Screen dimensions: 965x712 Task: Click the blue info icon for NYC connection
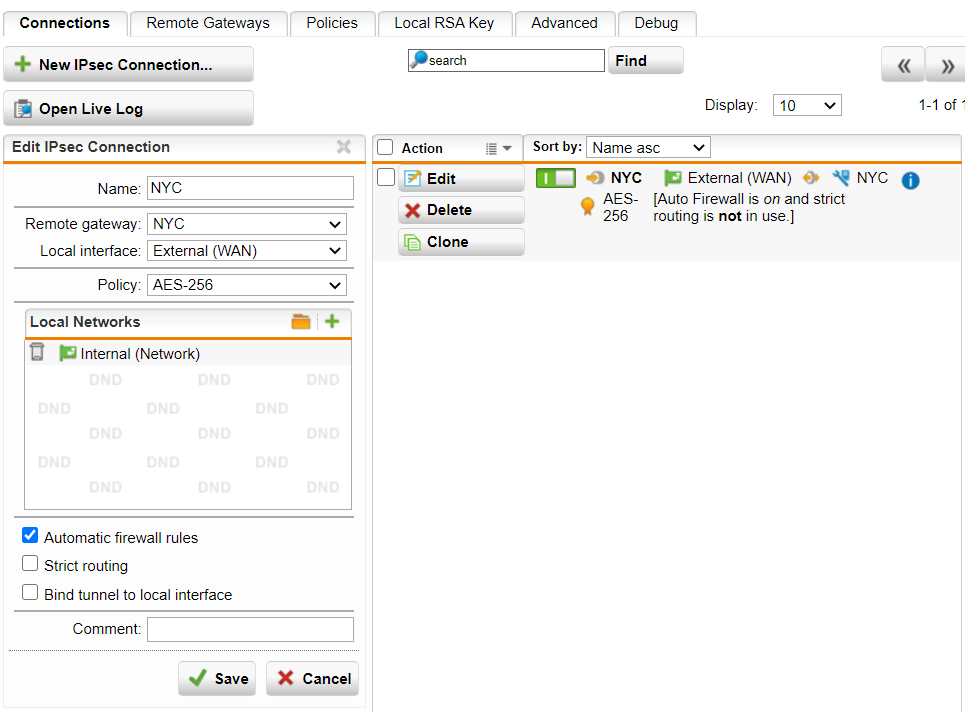click(910, 180)
